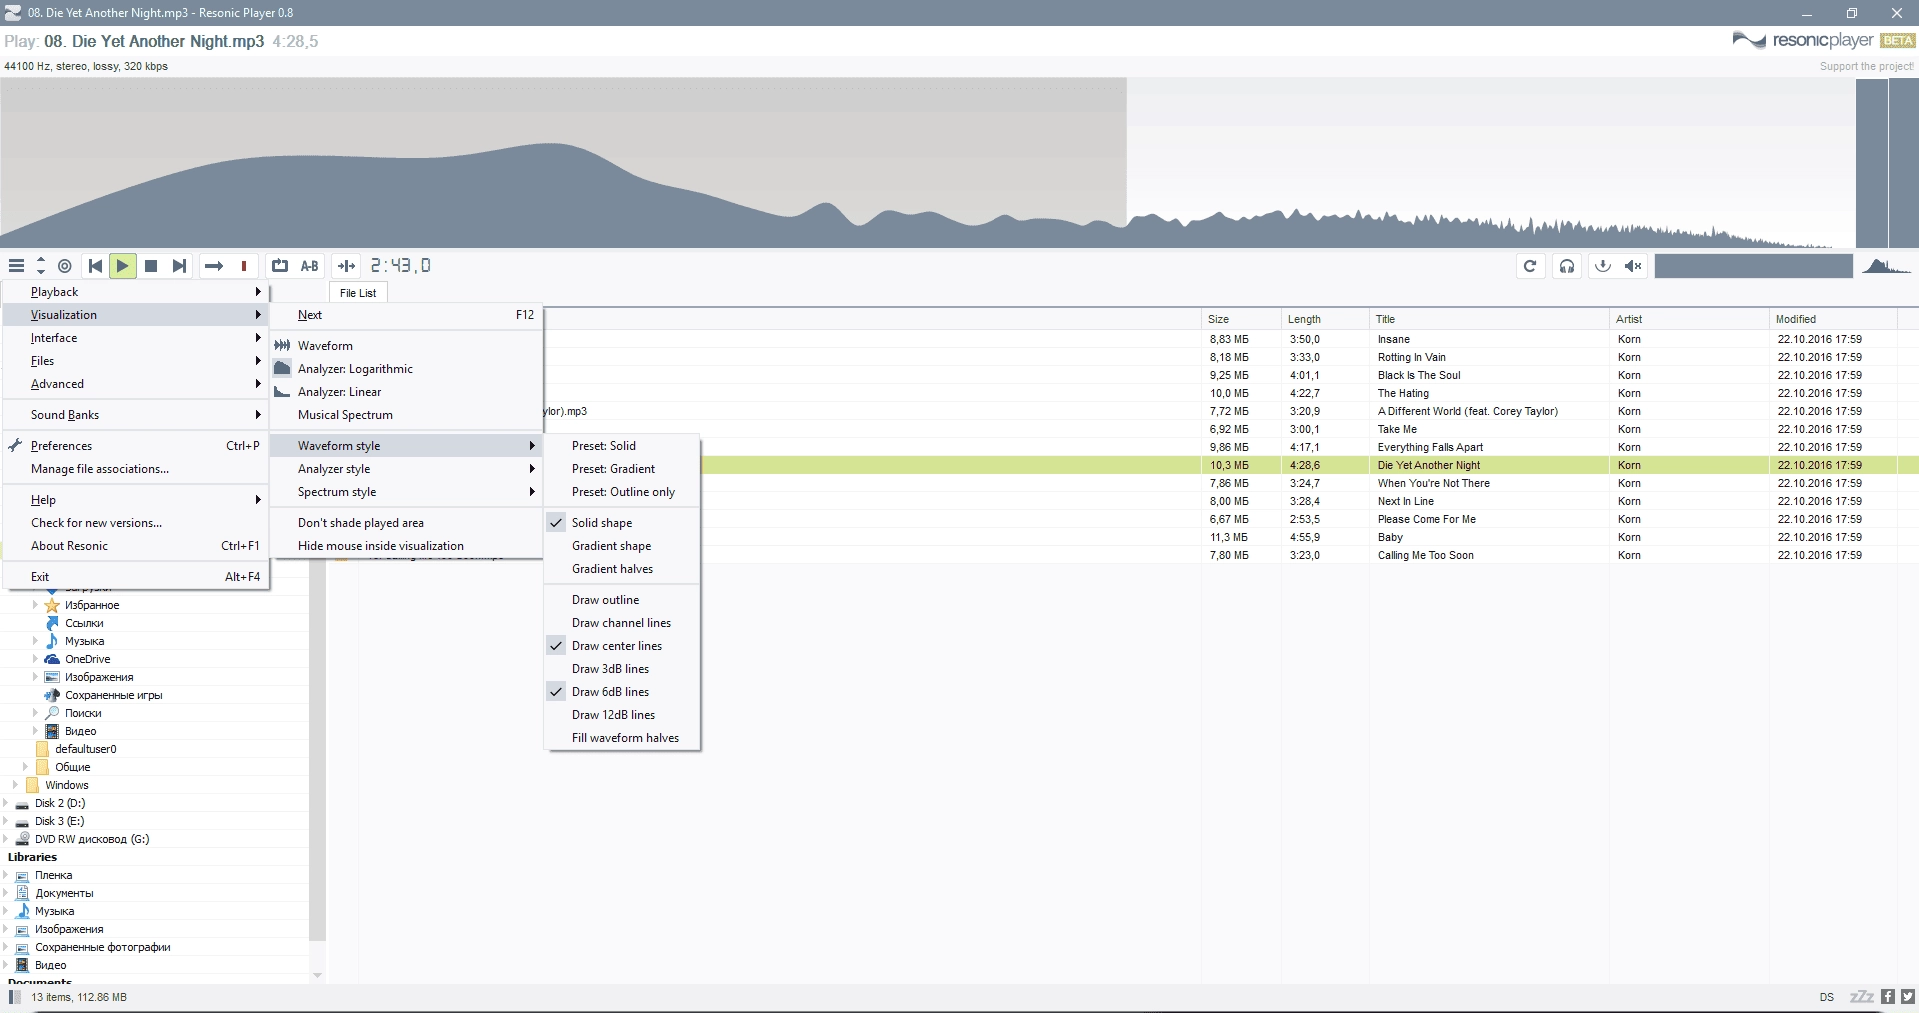This screenshot has height=1013, width=1919.
Task: Seek in the waveform display
Action: pos(927,163)
